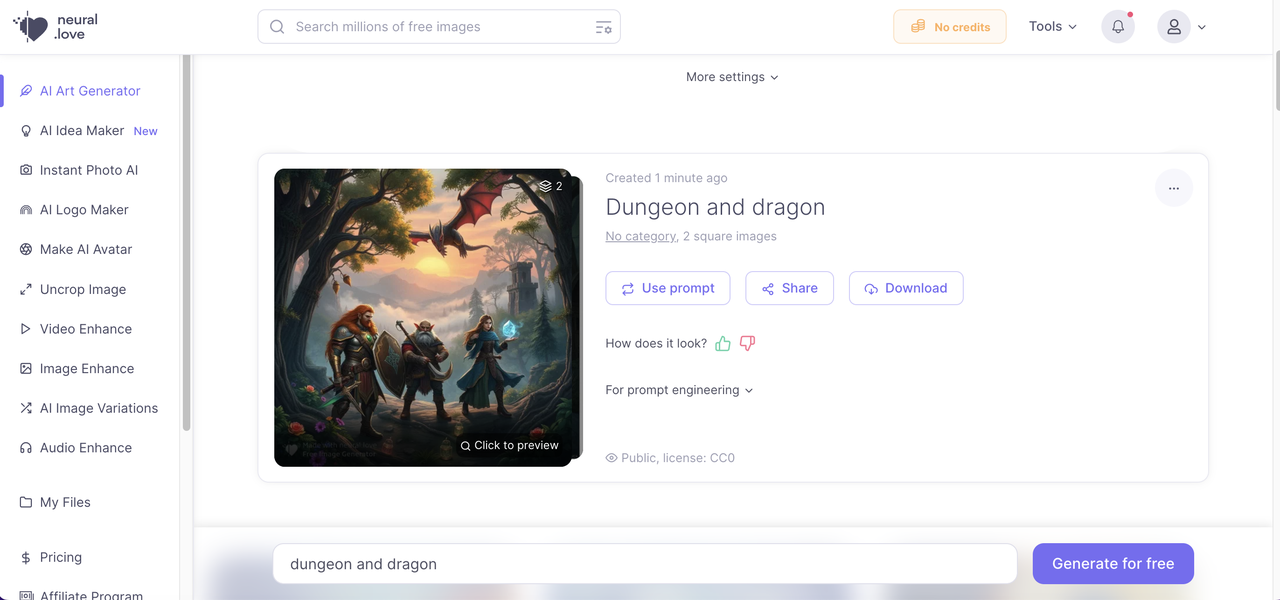
Task: Expand For prompt engineering details
Action: pyautogui.click(x=679, y=390)
